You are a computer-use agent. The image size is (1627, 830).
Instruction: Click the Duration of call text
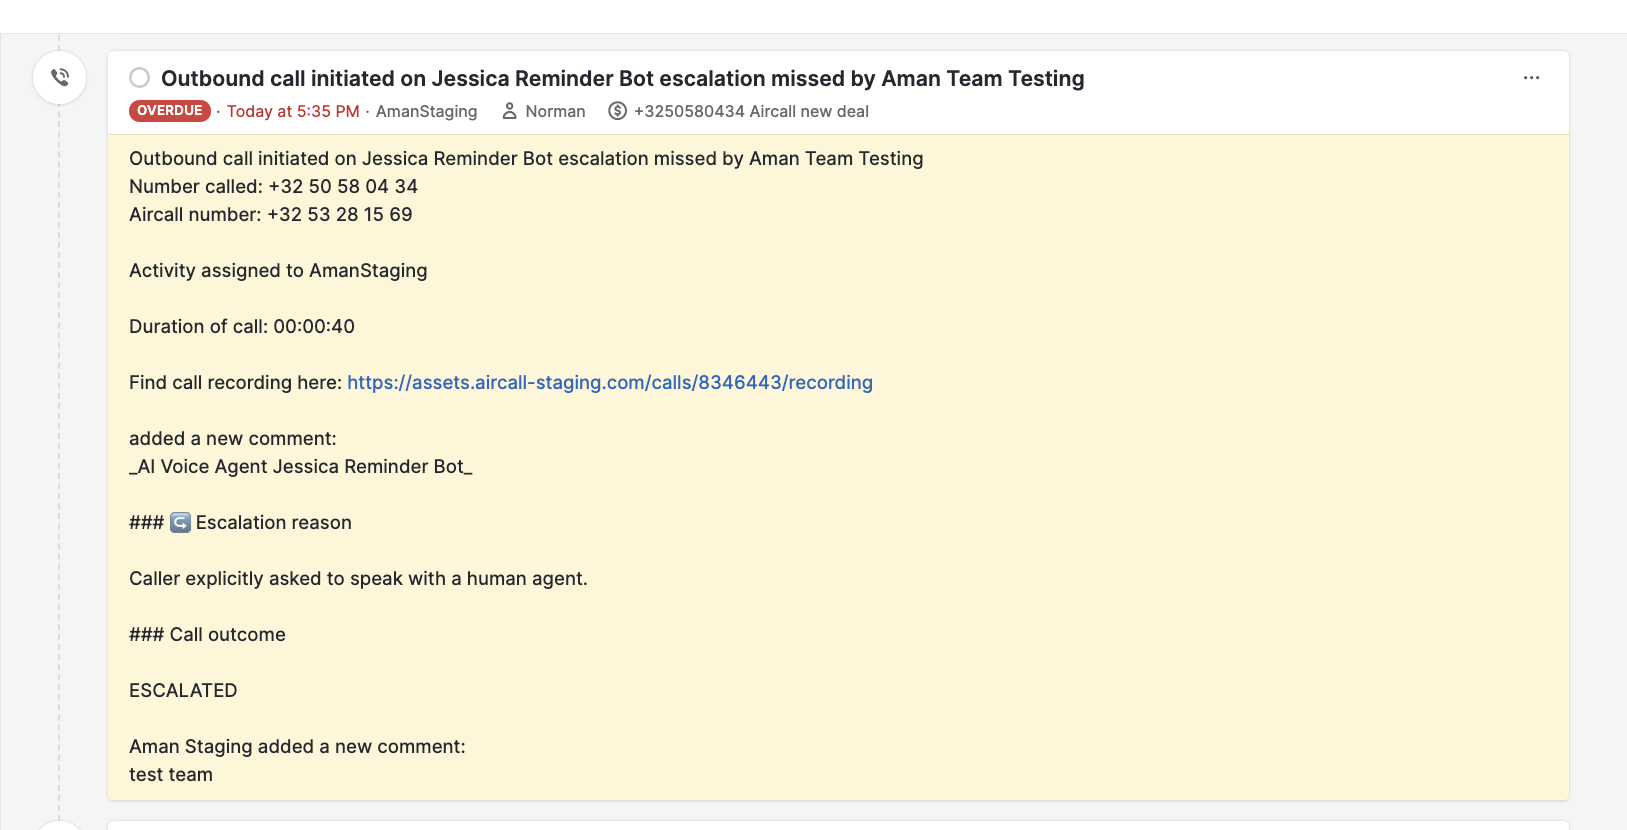point(242,326)
